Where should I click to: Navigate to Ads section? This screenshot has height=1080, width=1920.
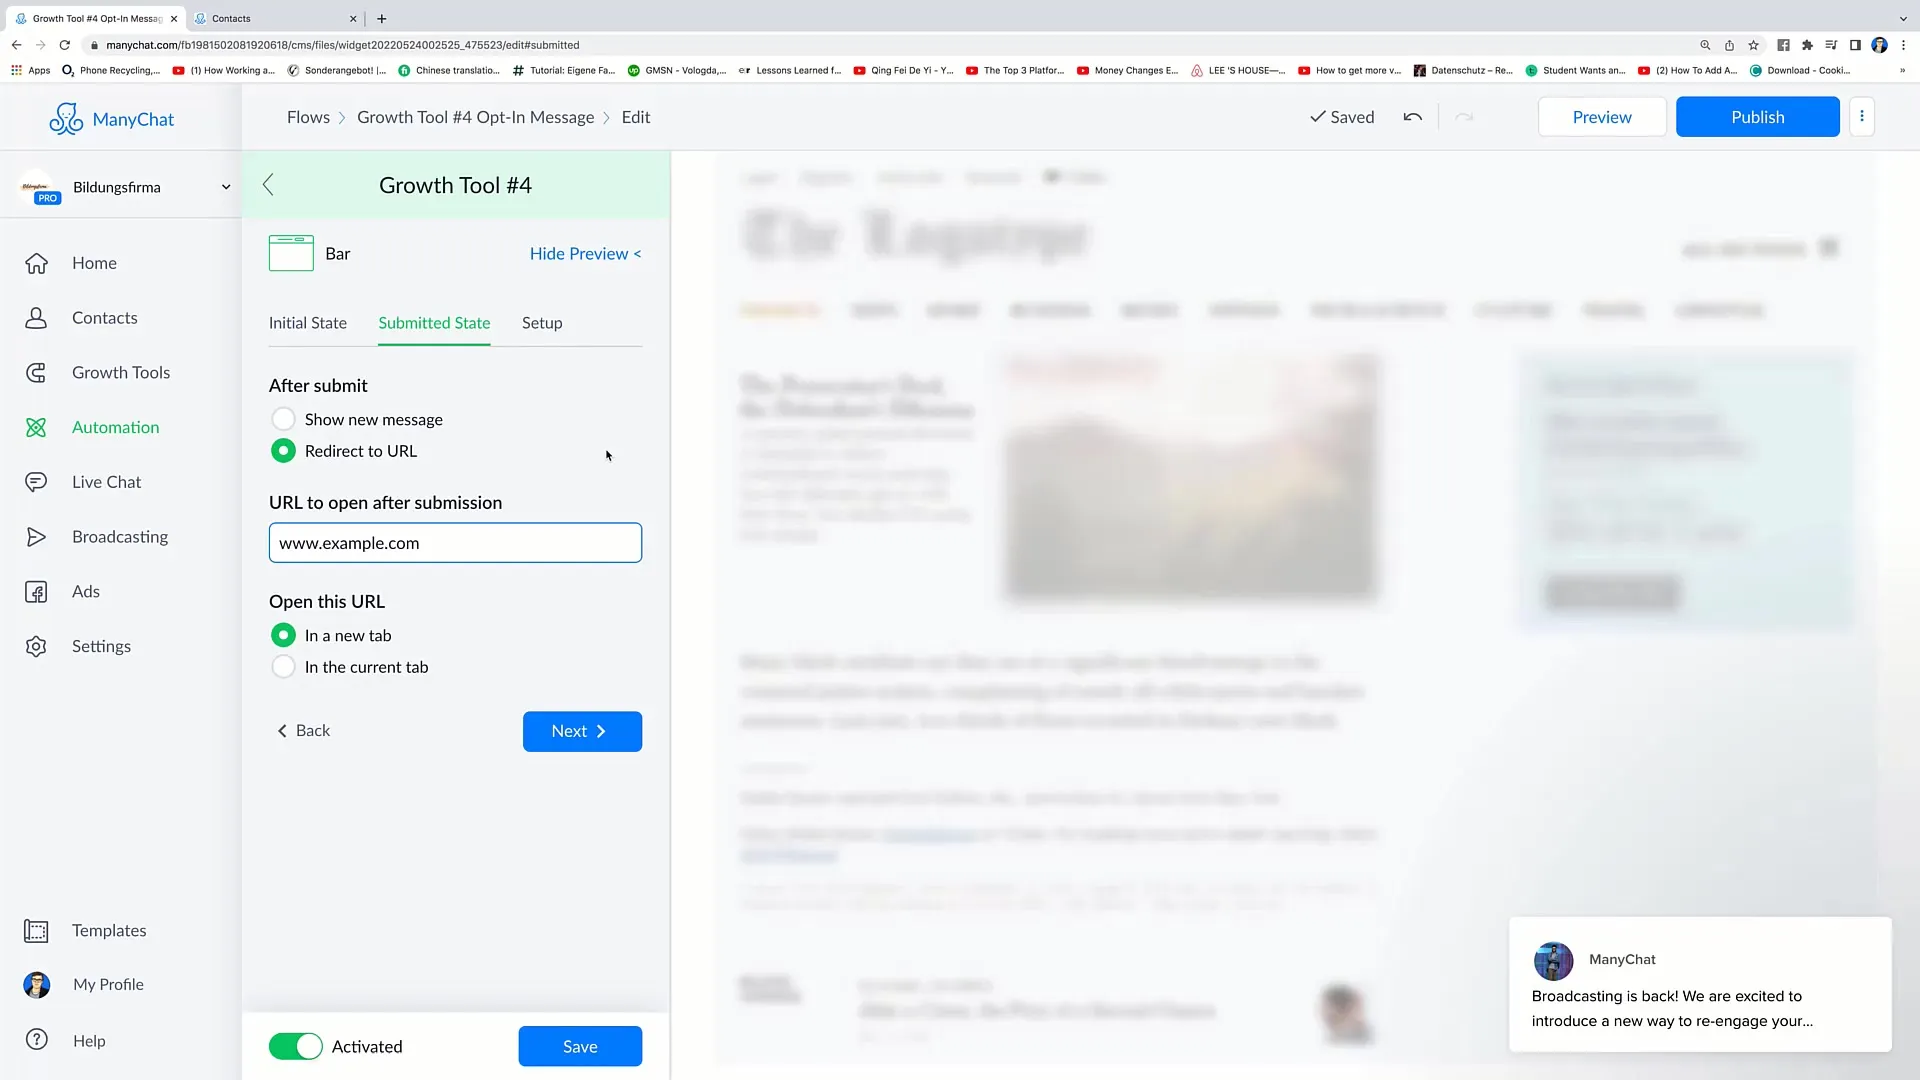(84, 591)
